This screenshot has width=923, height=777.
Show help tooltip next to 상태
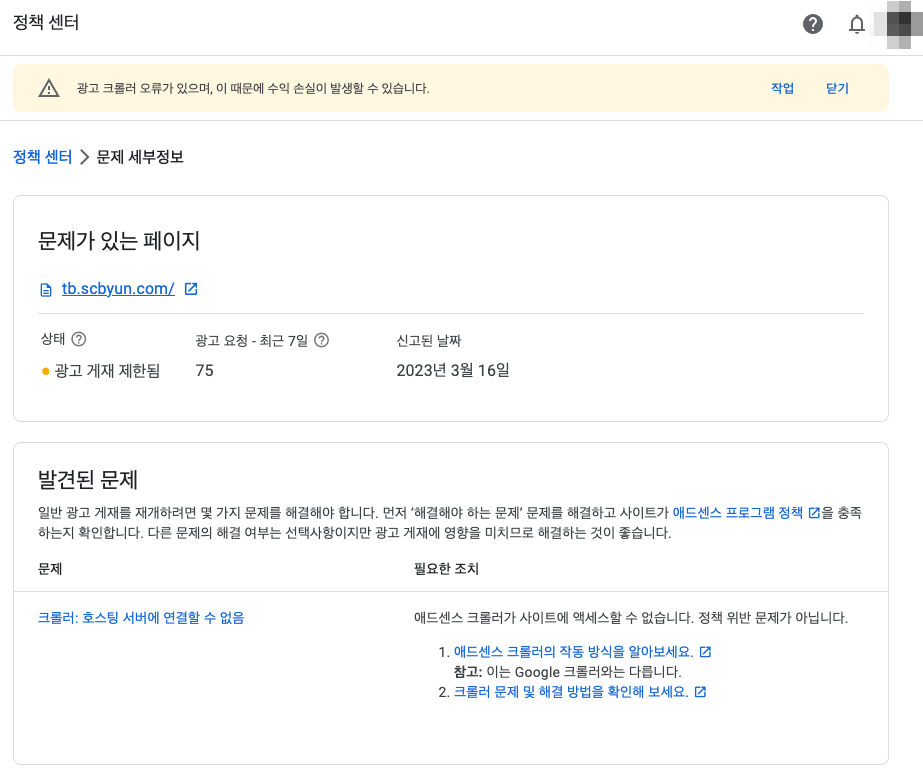[79, 339]
